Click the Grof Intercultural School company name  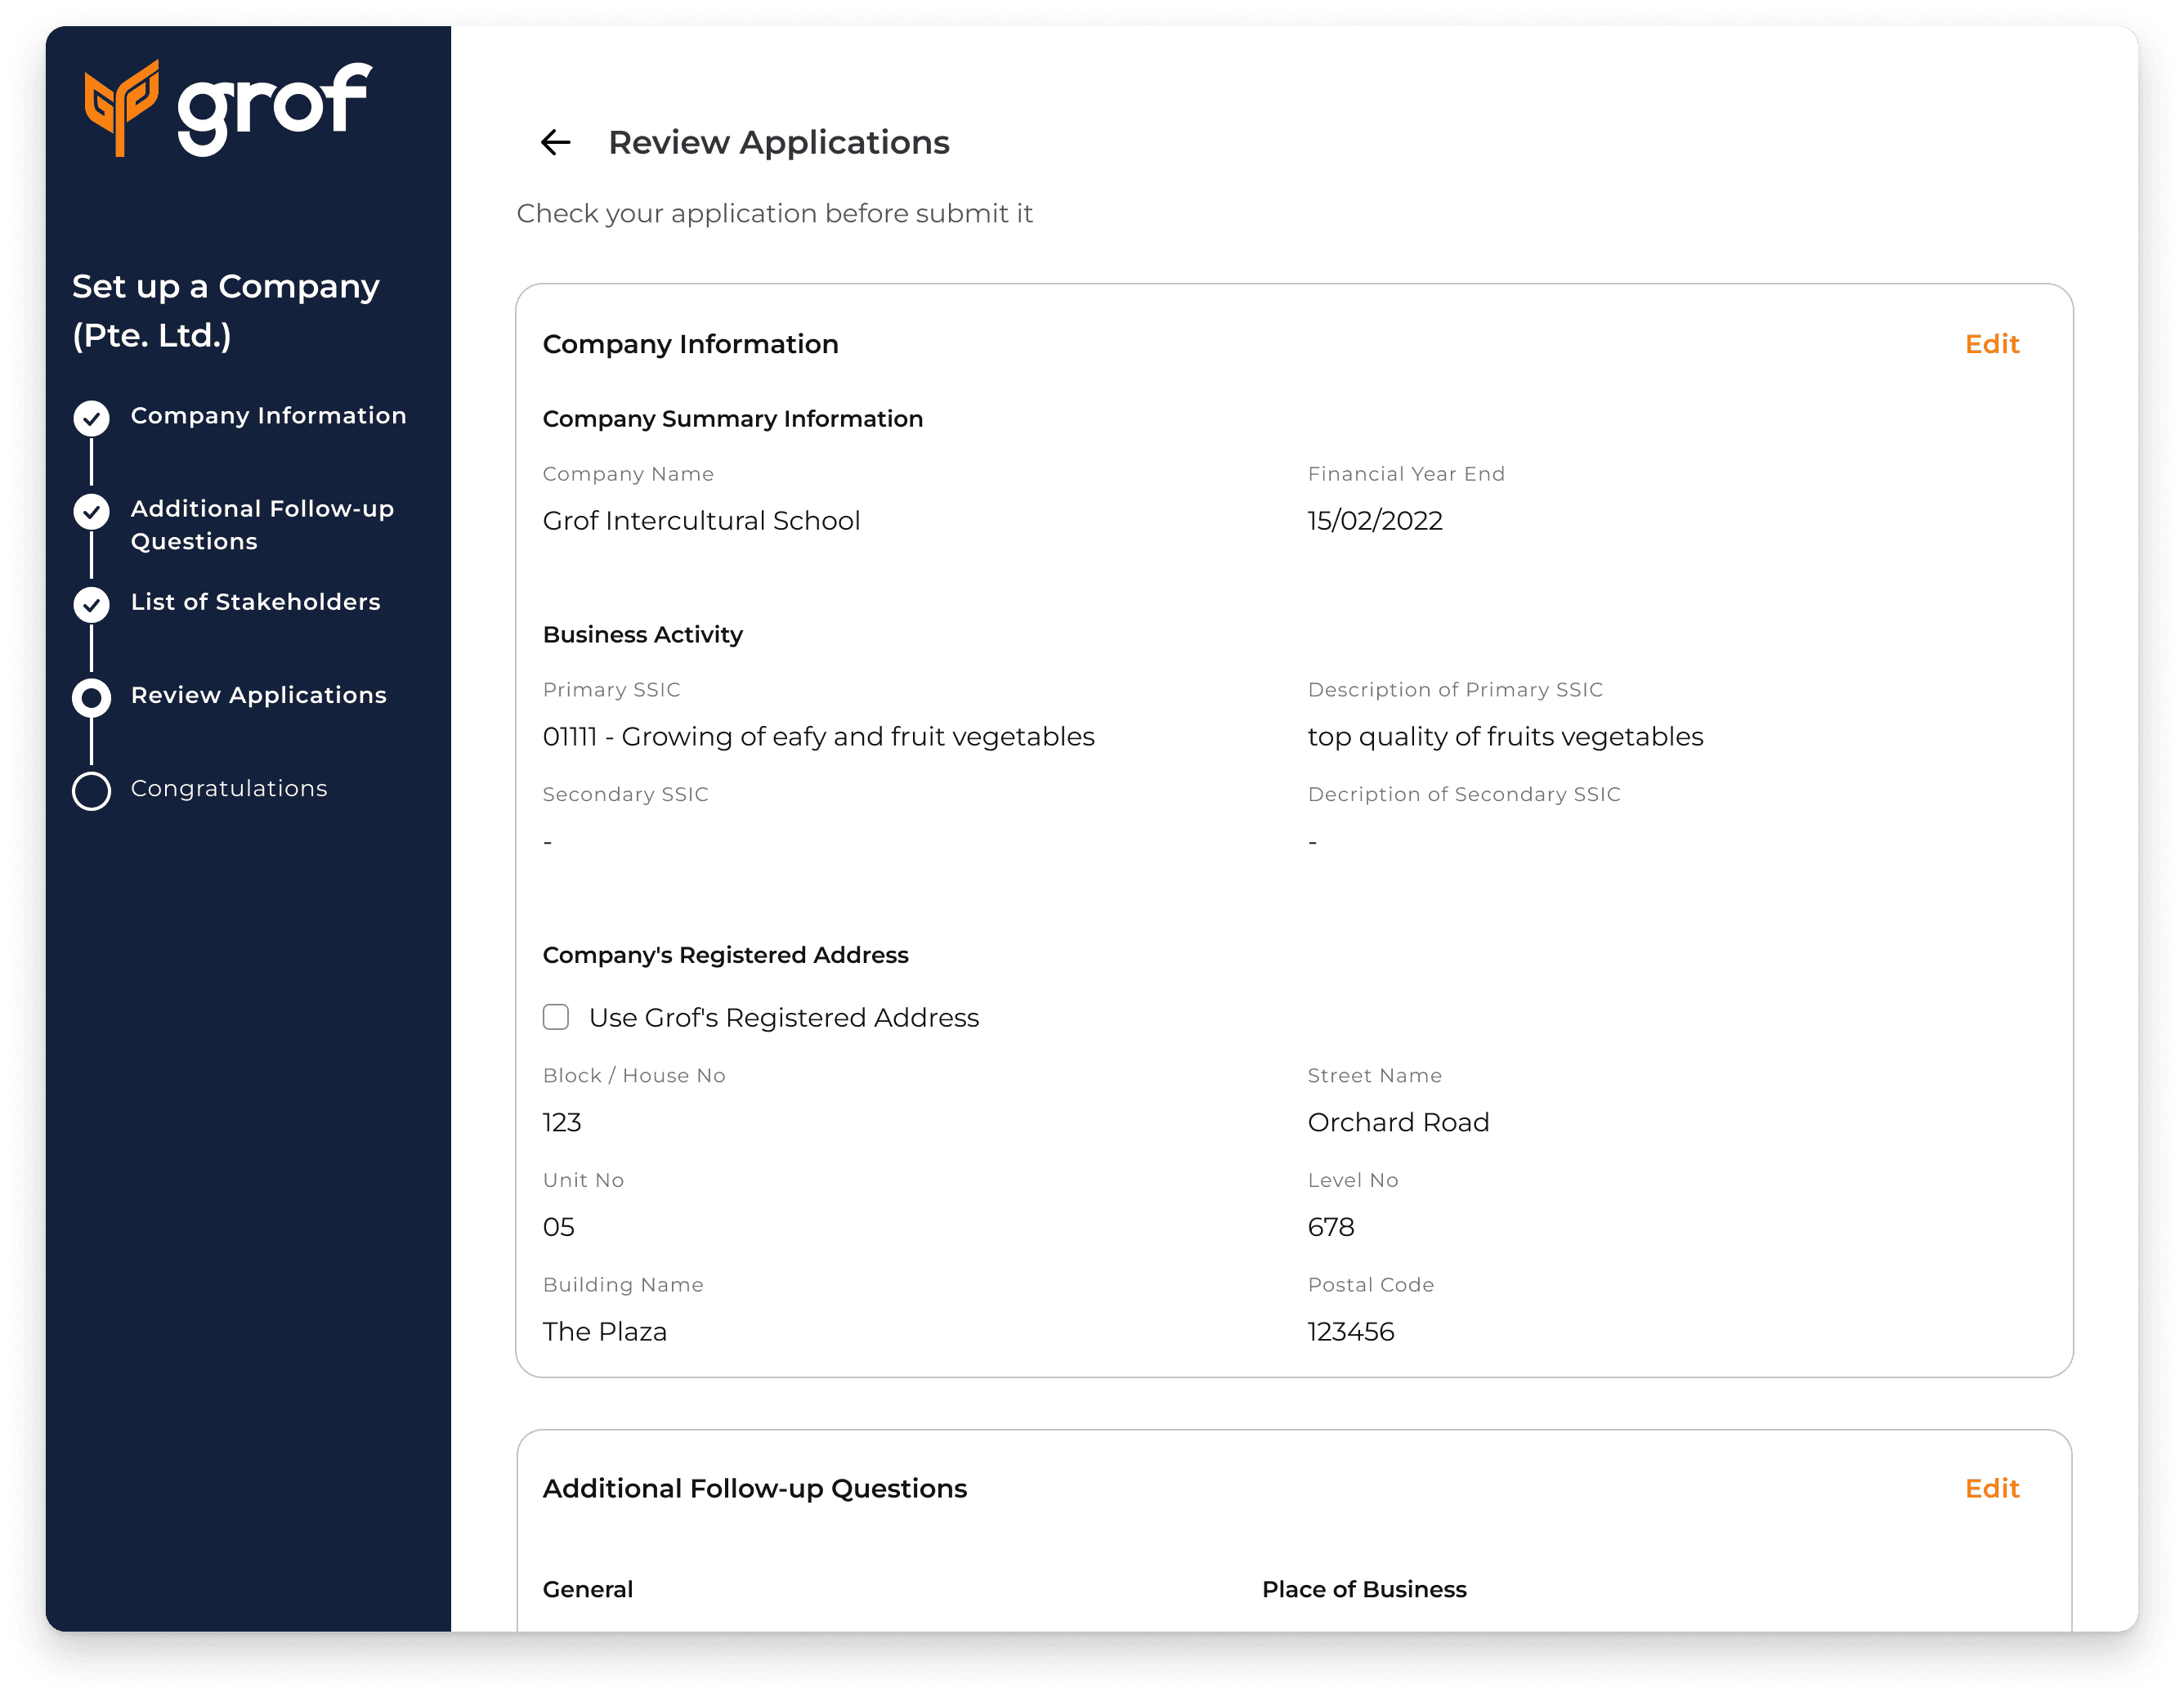click(701, 520)
